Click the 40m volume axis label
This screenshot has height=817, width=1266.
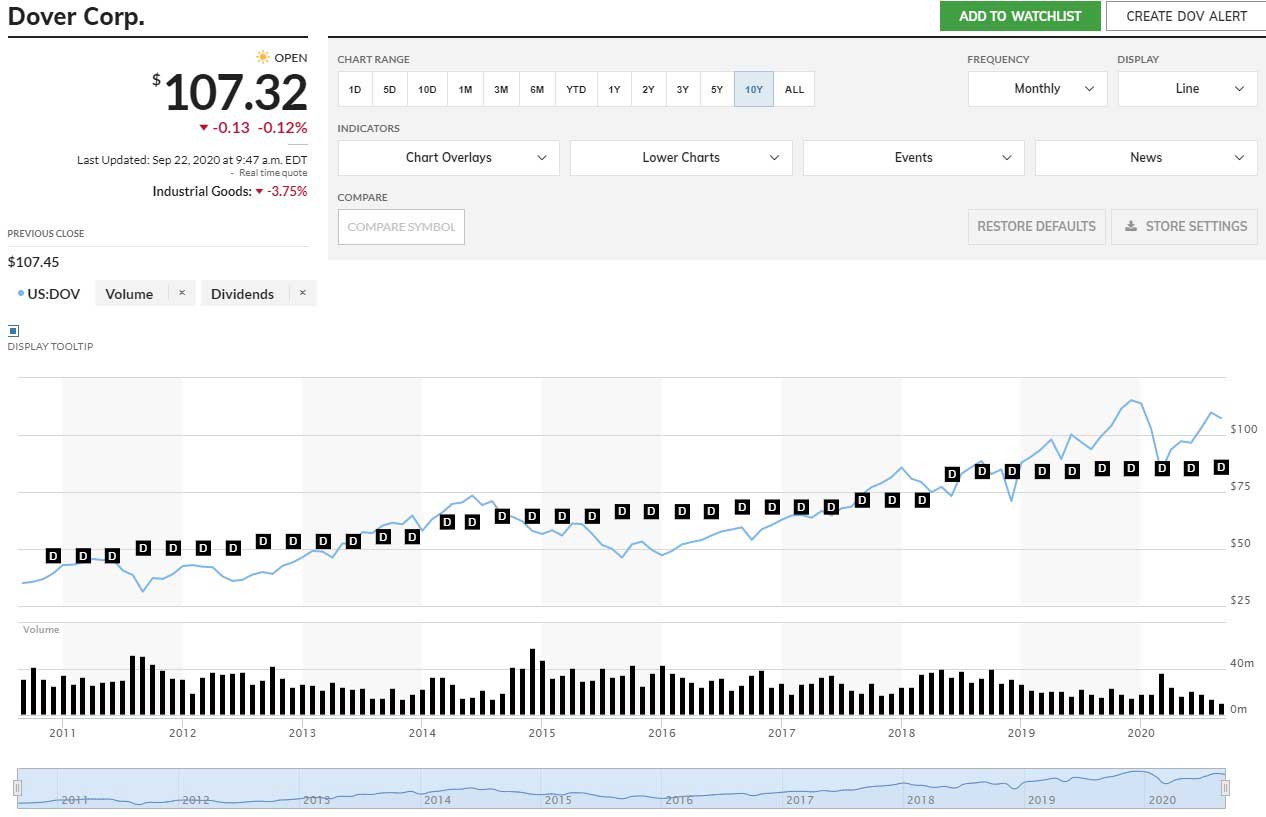pos(1241,663)
